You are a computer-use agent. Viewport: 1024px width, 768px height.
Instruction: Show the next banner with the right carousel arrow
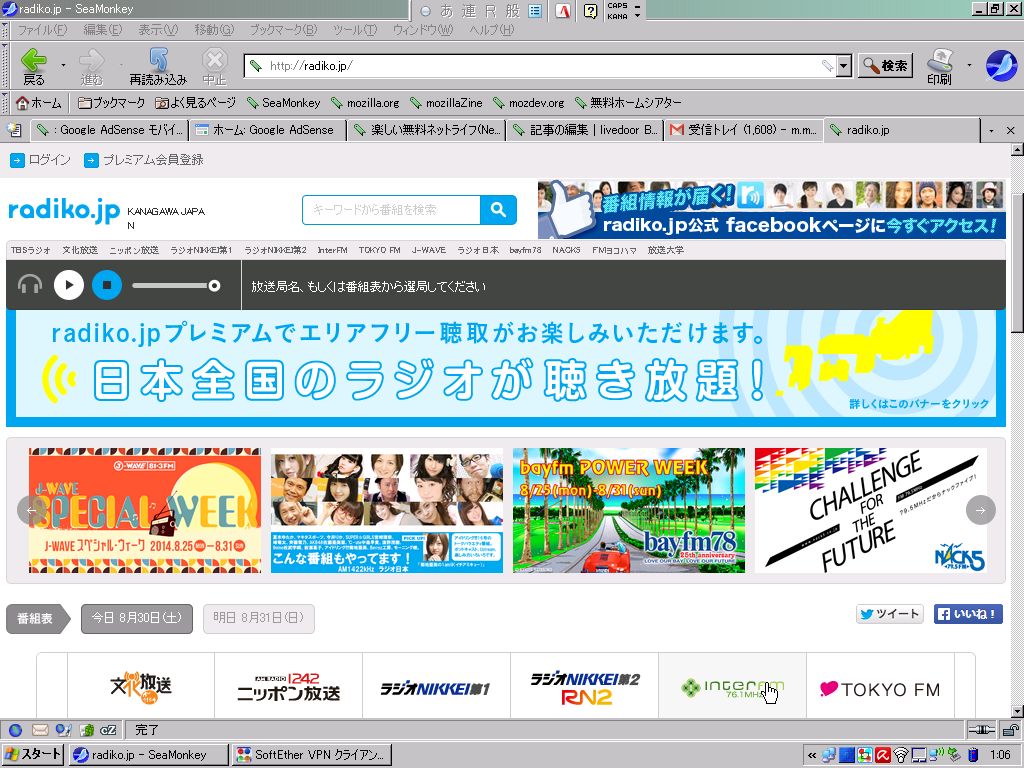(980, 510)
